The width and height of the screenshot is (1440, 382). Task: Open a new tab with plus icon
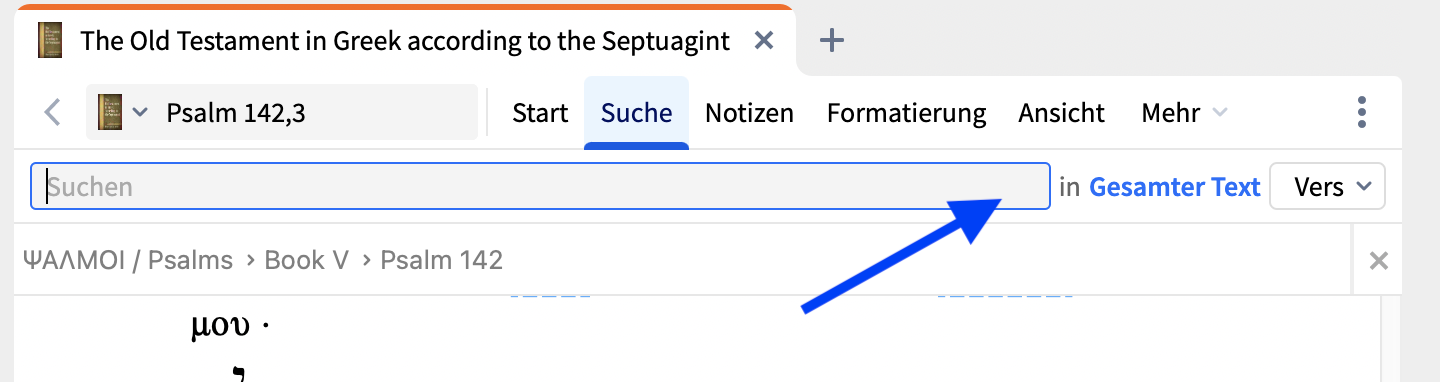(831, 40)
